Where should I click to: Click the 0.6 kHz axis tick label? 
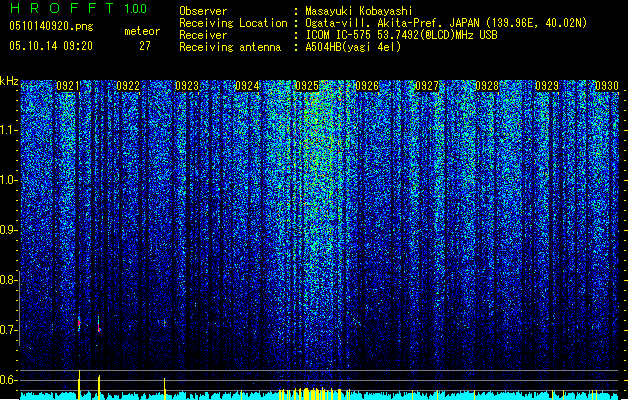click(9, 380)
